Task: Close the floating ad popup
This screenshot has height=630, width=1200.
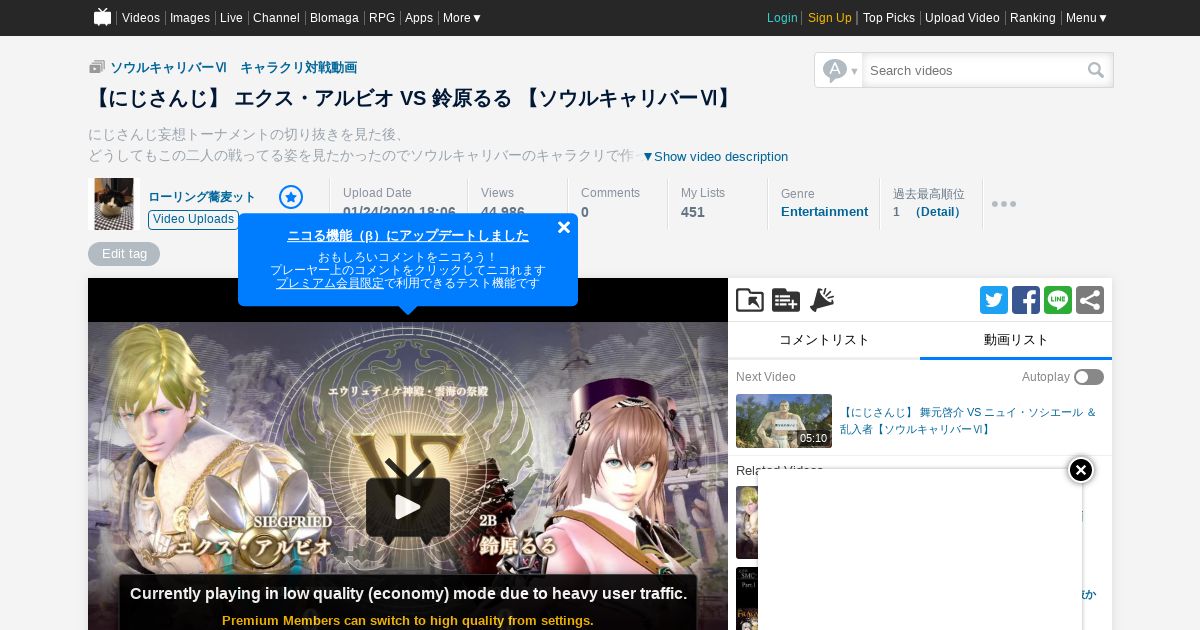Action: click(1081, 470)
